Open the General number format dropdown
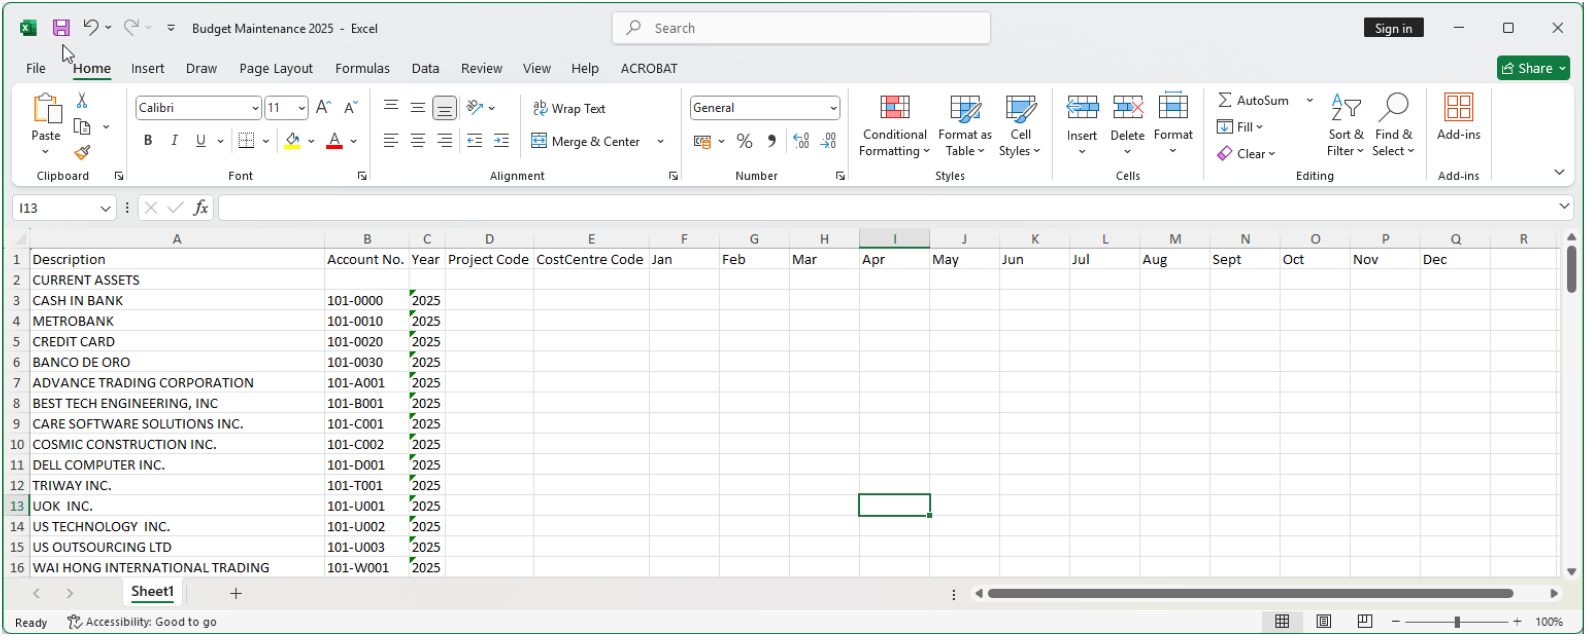The image size is (1588, 640). coord(833,108)
